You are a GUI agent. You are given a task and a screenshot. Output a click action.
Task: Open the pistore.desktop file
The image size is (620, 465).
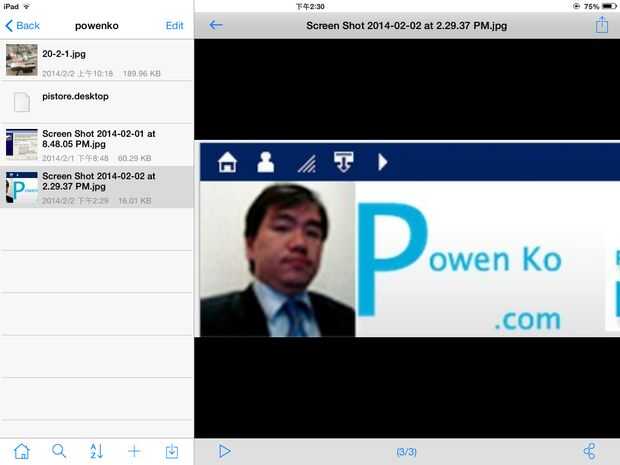coord(97,102)
